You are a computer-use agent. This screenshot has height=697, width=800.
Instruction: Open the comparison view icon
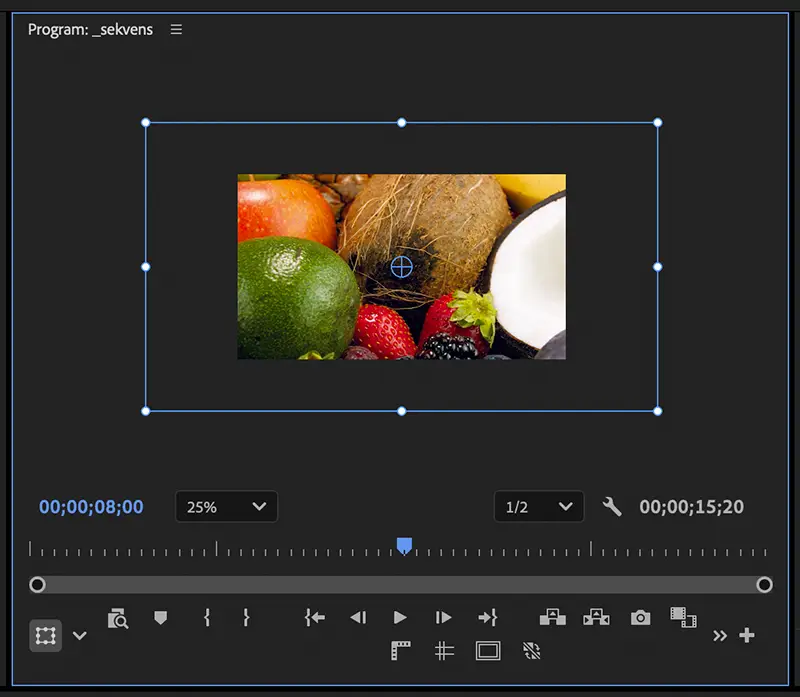pyautogui.click(x=684, y=617)
